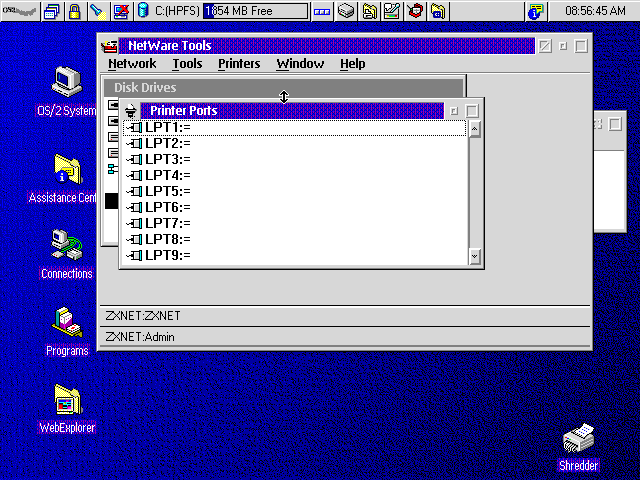The image size is (640, 480).
Task: Open the OS/2 Warp menu button in WarpCenter
Action: [20, 11]
